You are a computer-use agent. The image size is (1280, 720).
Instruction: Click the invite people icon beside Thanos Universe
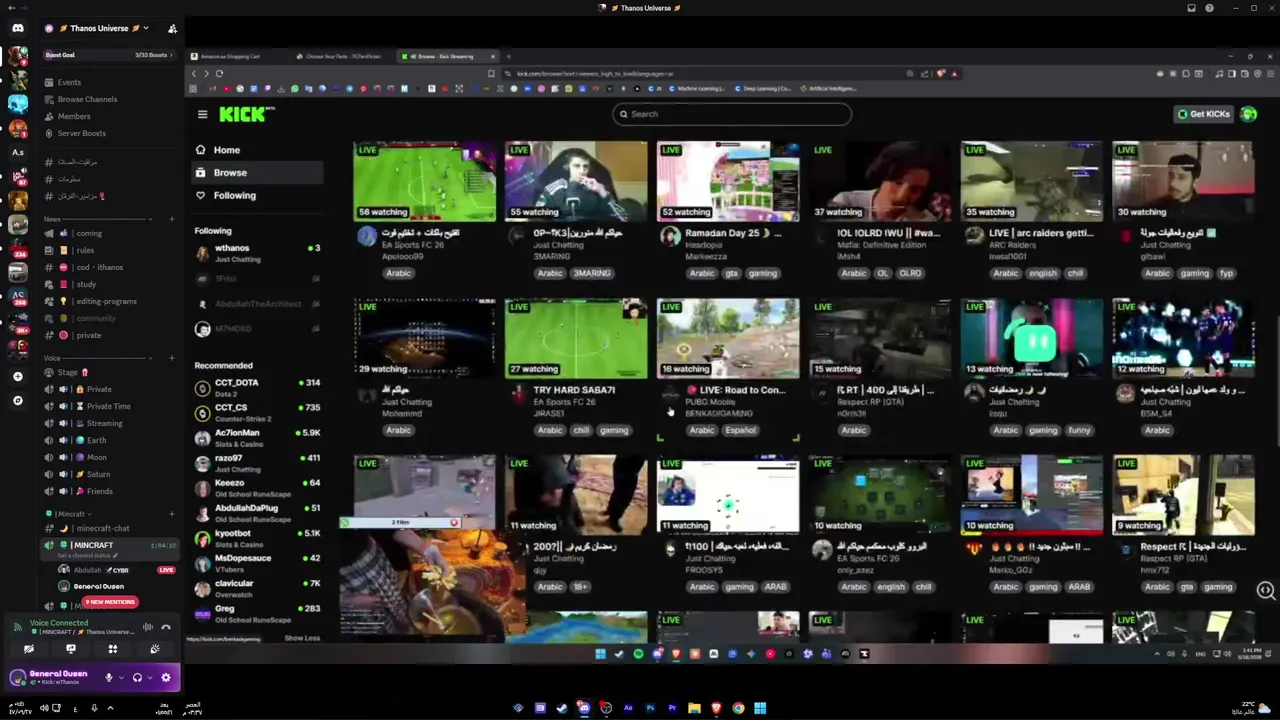click(x=172, y=28)
